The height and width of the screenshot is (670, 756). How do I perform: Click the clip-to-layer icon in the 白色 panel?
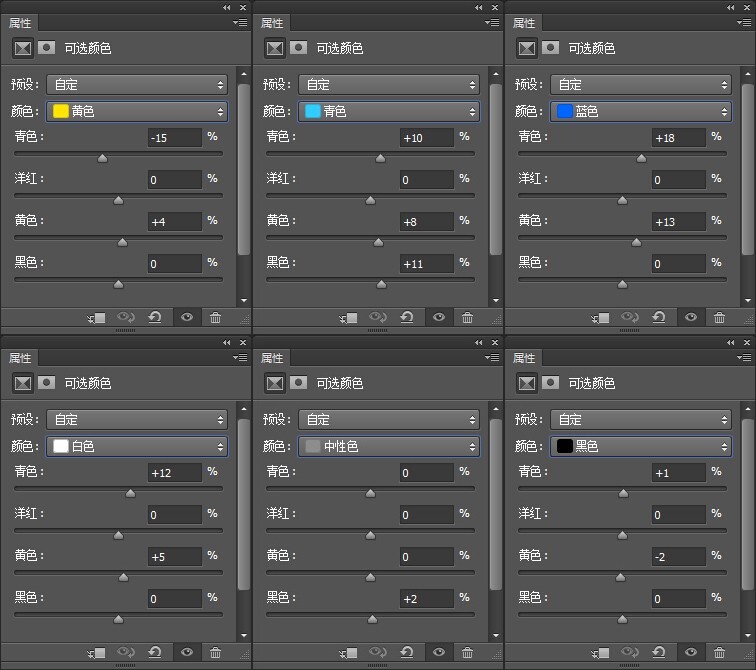97,653
